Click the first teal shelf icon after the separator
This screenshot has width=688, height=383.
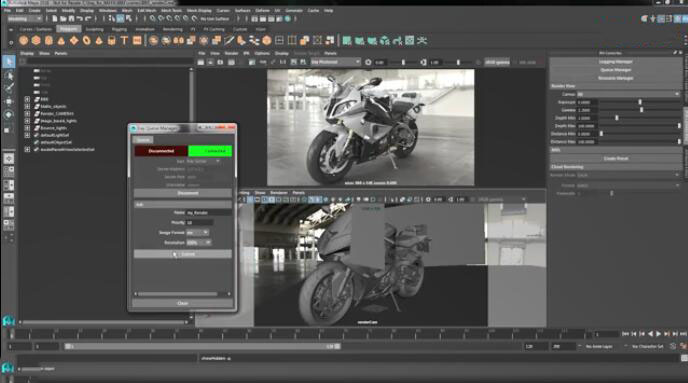coord(347,41)
